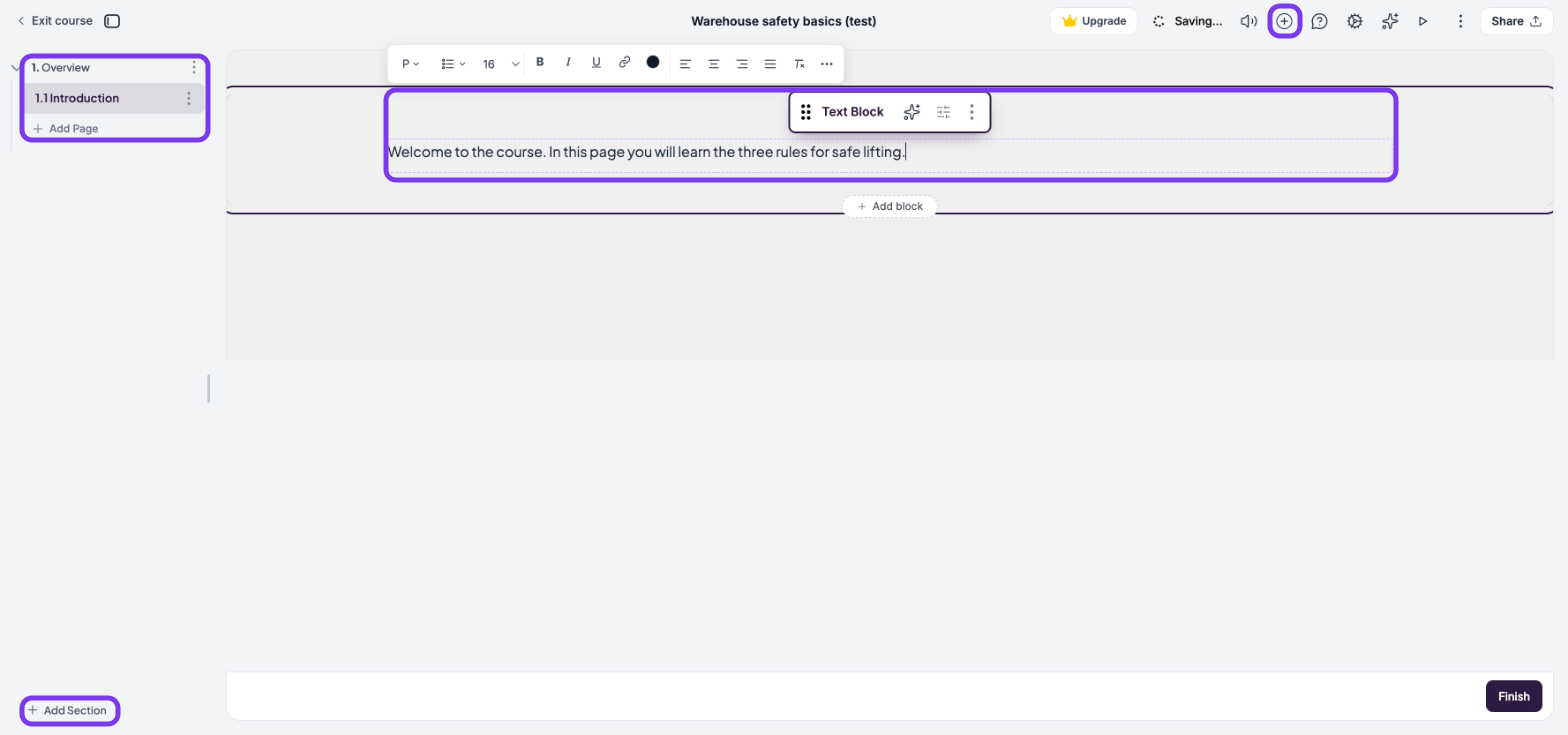The width and height of the screenshot is (1568, 735).
Task: Click Add Page in the sidebar
Action: (66, 129)
